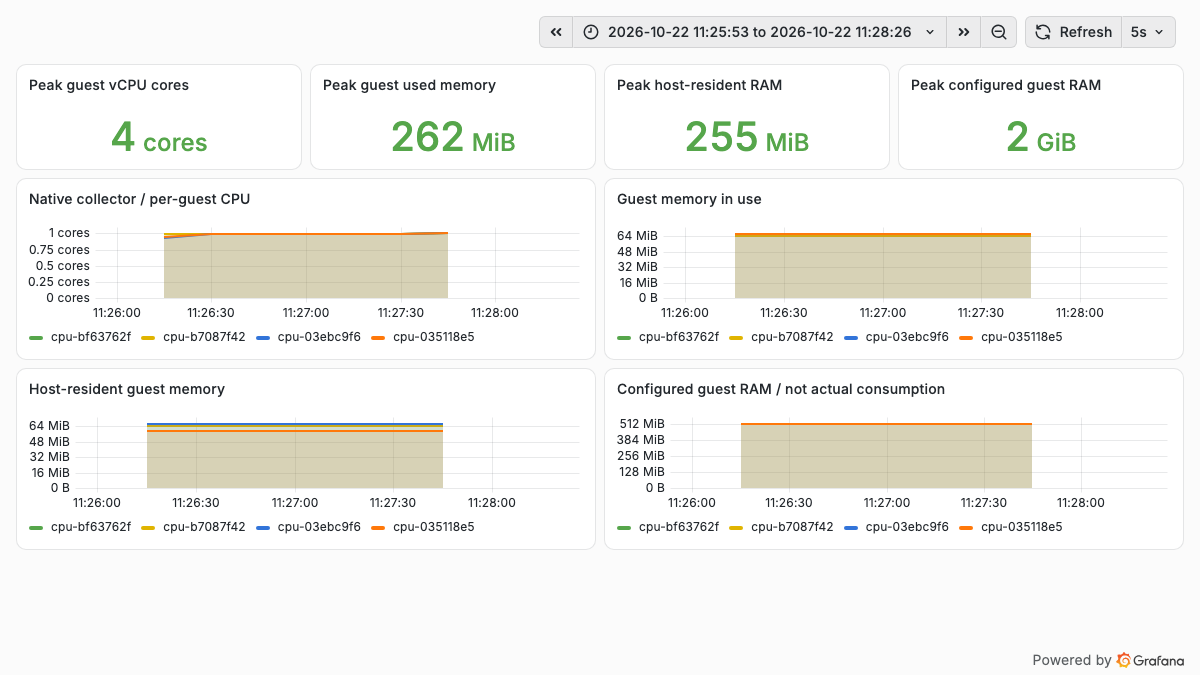Click orange swatch of cpu-035118e5 in Host-resident legend
Screen dimensions: 1200x675
tap(379, 527)
